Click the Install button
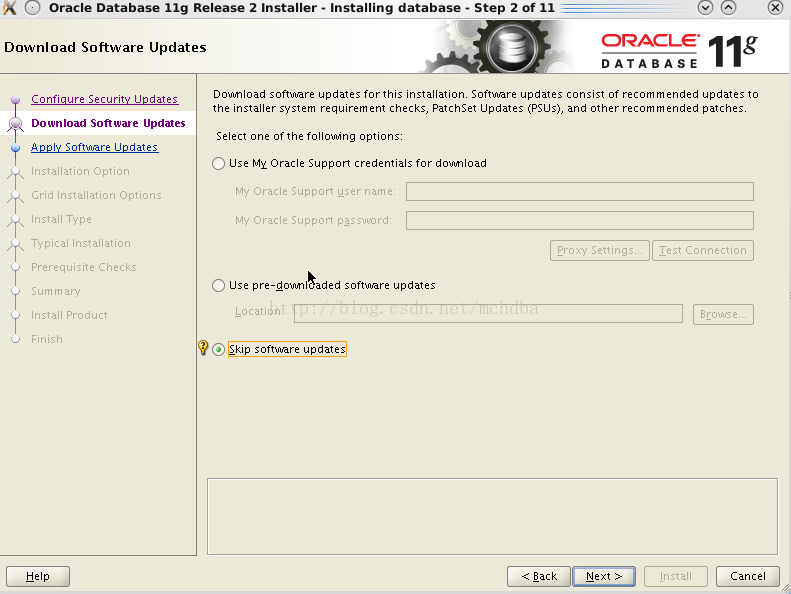Image resolution: width=791 pixels, height=594 pixels. pos(675,576)
